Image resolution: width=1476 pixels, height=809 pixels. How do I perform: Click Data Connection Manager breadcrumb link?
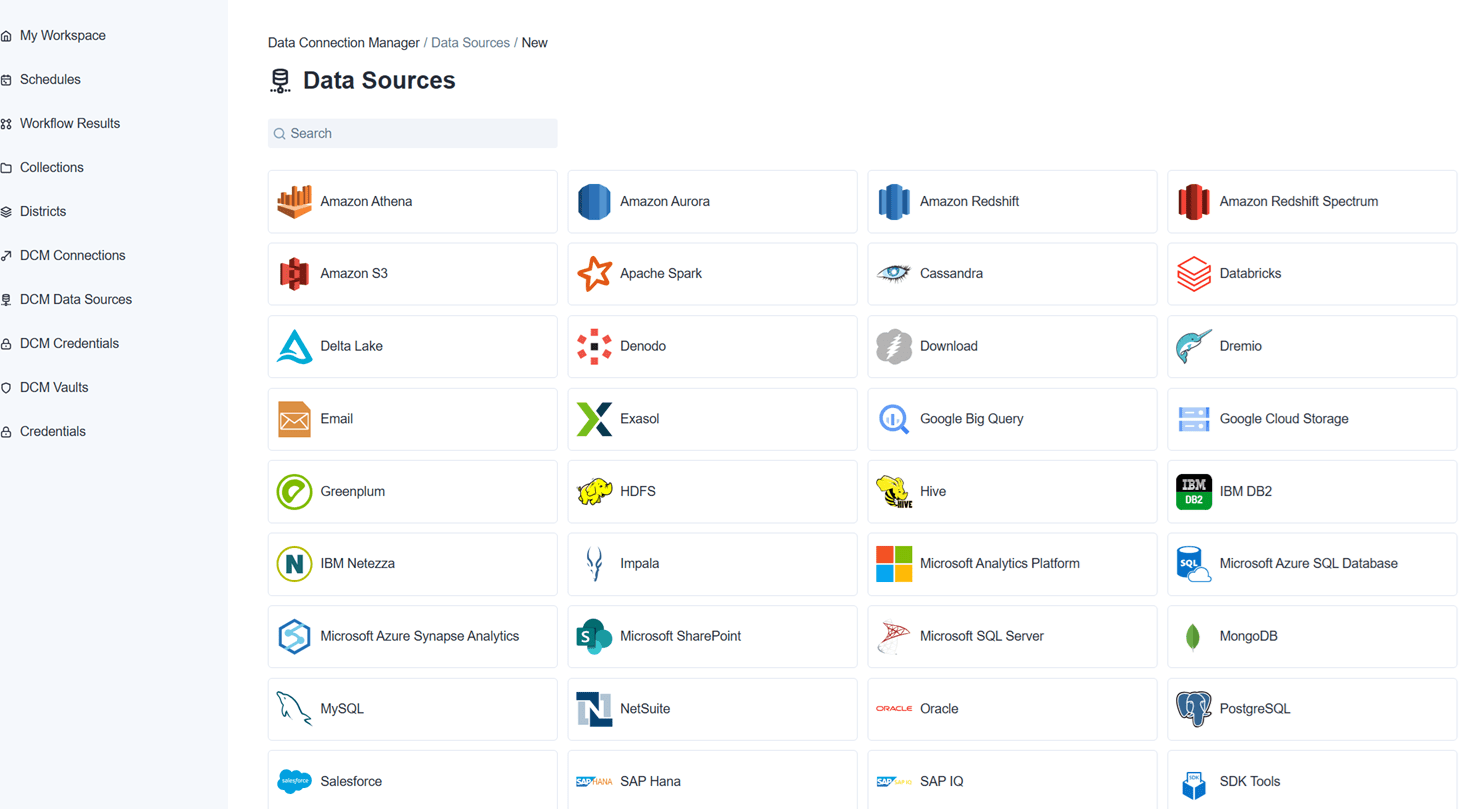[x=344, y=43]
